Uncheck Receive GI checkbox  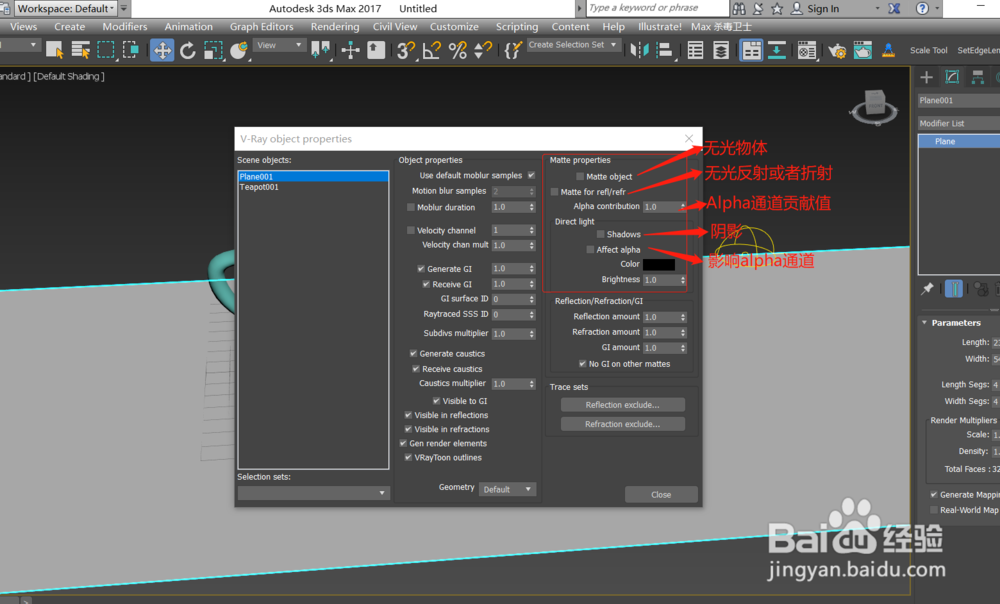[x=426, y=284]
